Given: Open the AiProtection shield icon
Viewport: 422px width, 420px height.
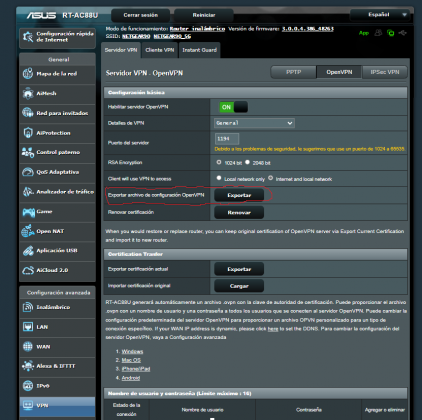Looking at the screenshot, I should coord(28,133).
